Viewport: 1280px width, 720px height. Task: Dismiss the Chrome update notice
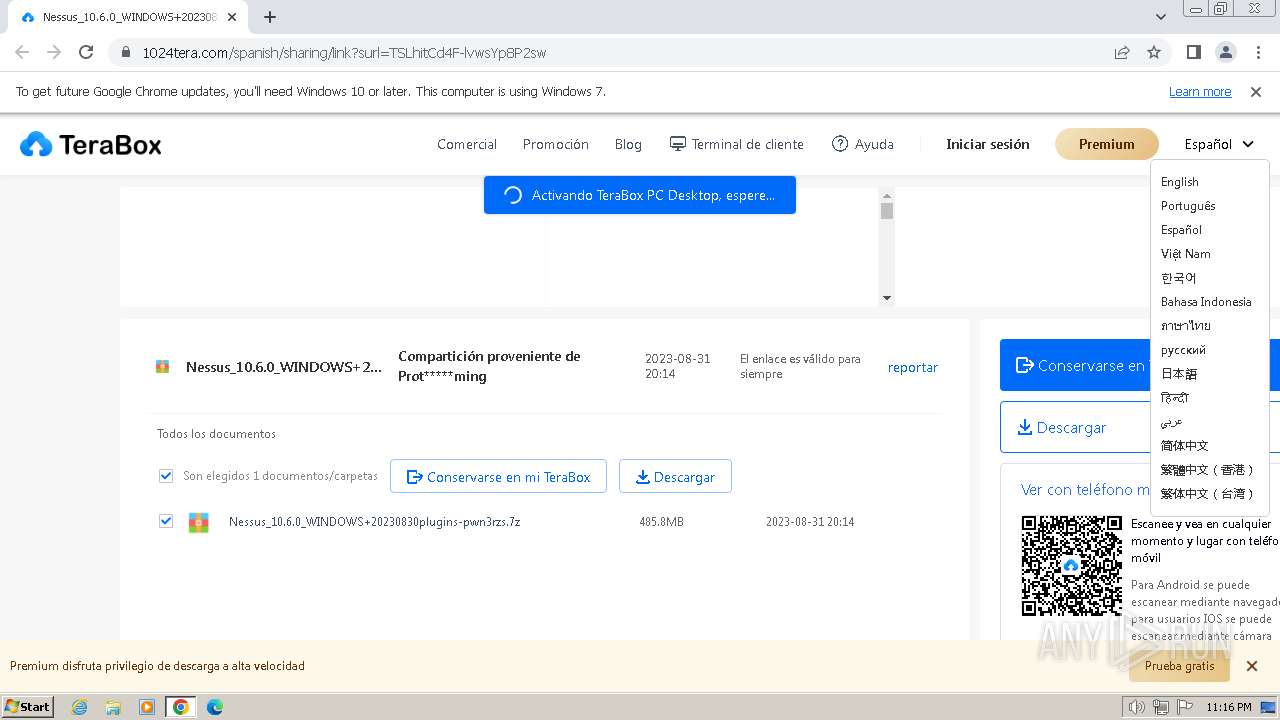tap(1256, 91)
